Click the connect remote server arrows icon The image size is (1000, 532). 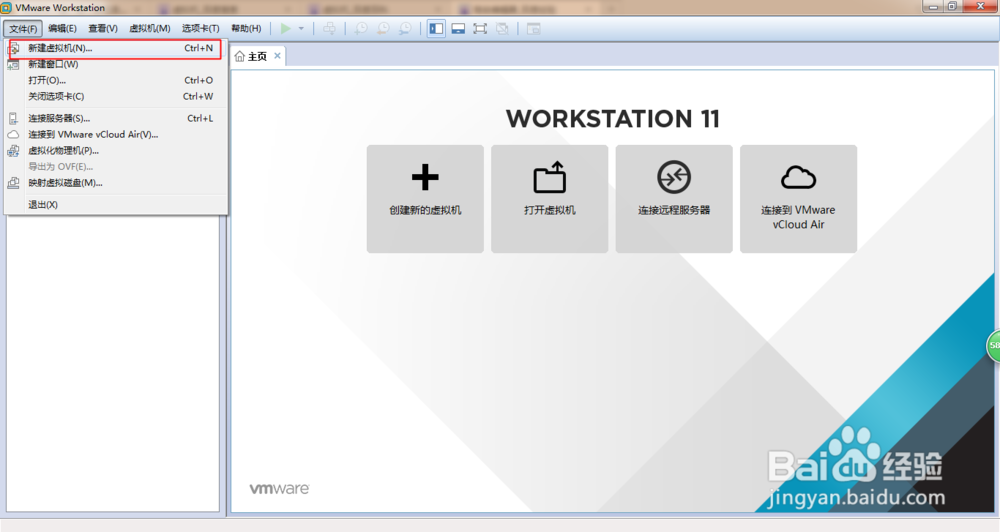coord(674,177)
